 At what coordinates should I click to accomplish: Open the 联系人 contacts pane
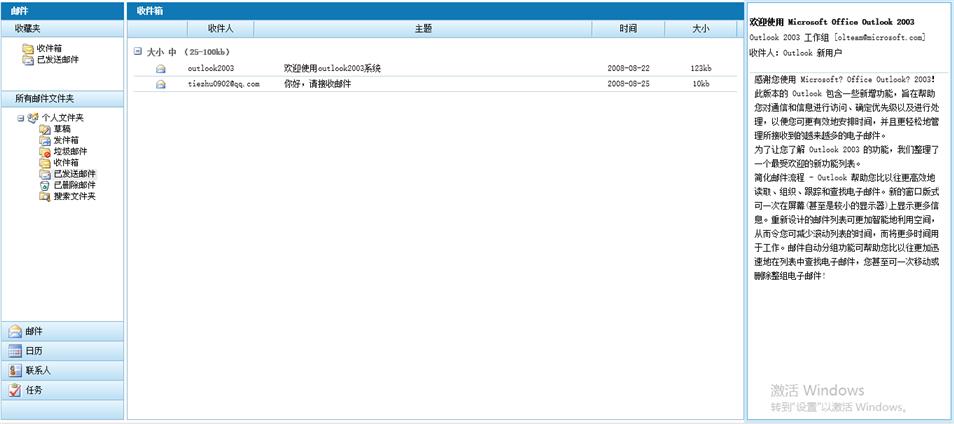pyautogui.click(x=62, y=370)
